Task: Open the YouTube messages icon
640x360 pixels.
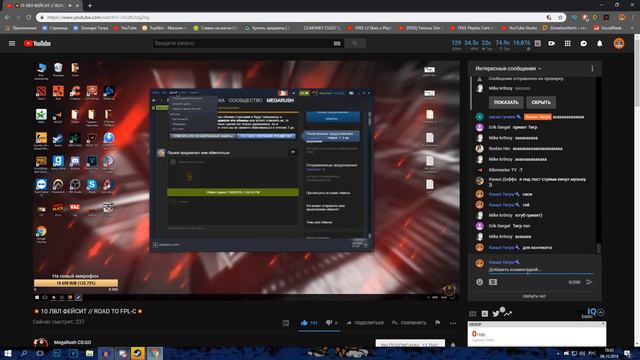Action: (584, 43)
